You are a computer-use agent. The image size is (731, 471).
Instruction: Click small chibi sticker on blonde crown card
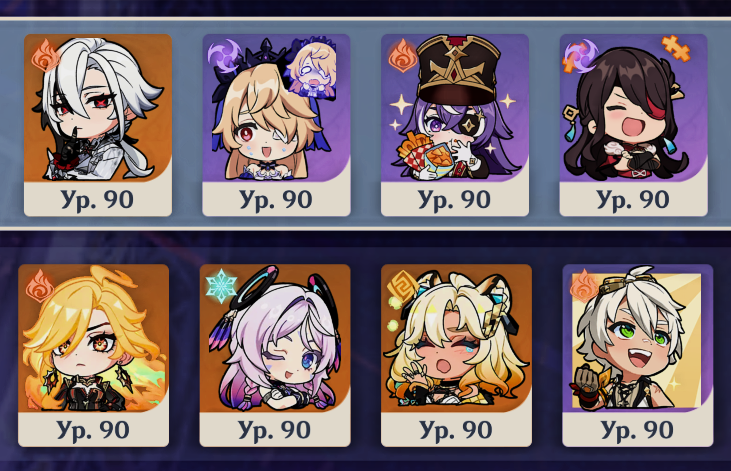pos(311,68)
